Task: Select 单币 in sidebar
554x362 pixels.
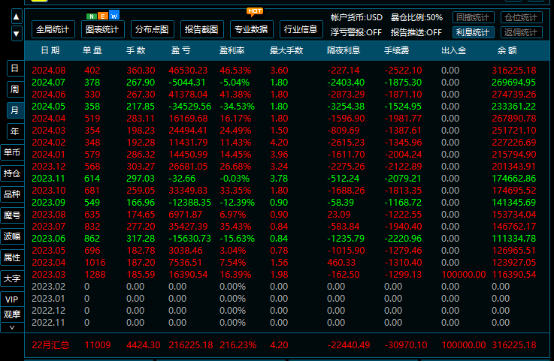Action: [x=12, y=153]
